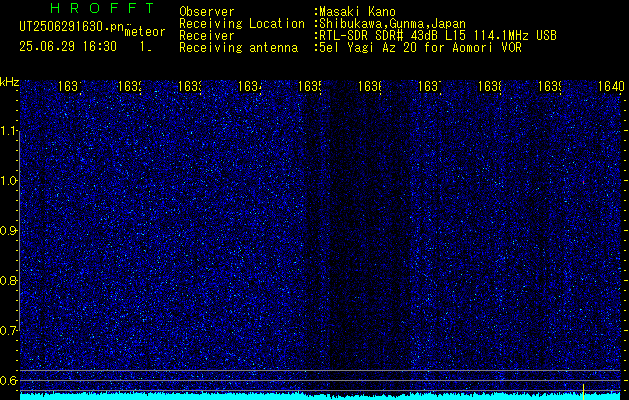
Task: Click the 1637 time axis label
Action: tap(430, 86)
